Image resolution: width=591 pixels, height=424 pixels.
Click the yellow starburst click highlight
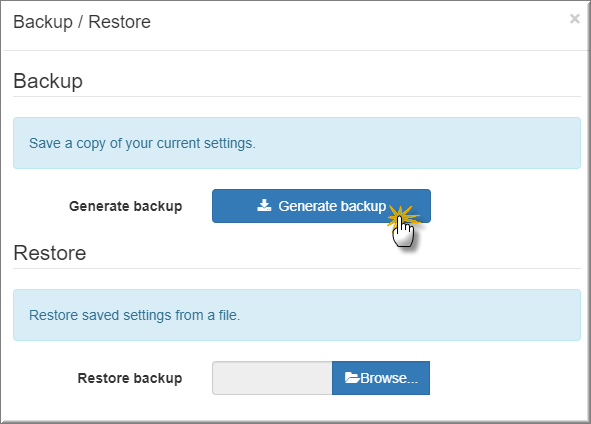402,216
